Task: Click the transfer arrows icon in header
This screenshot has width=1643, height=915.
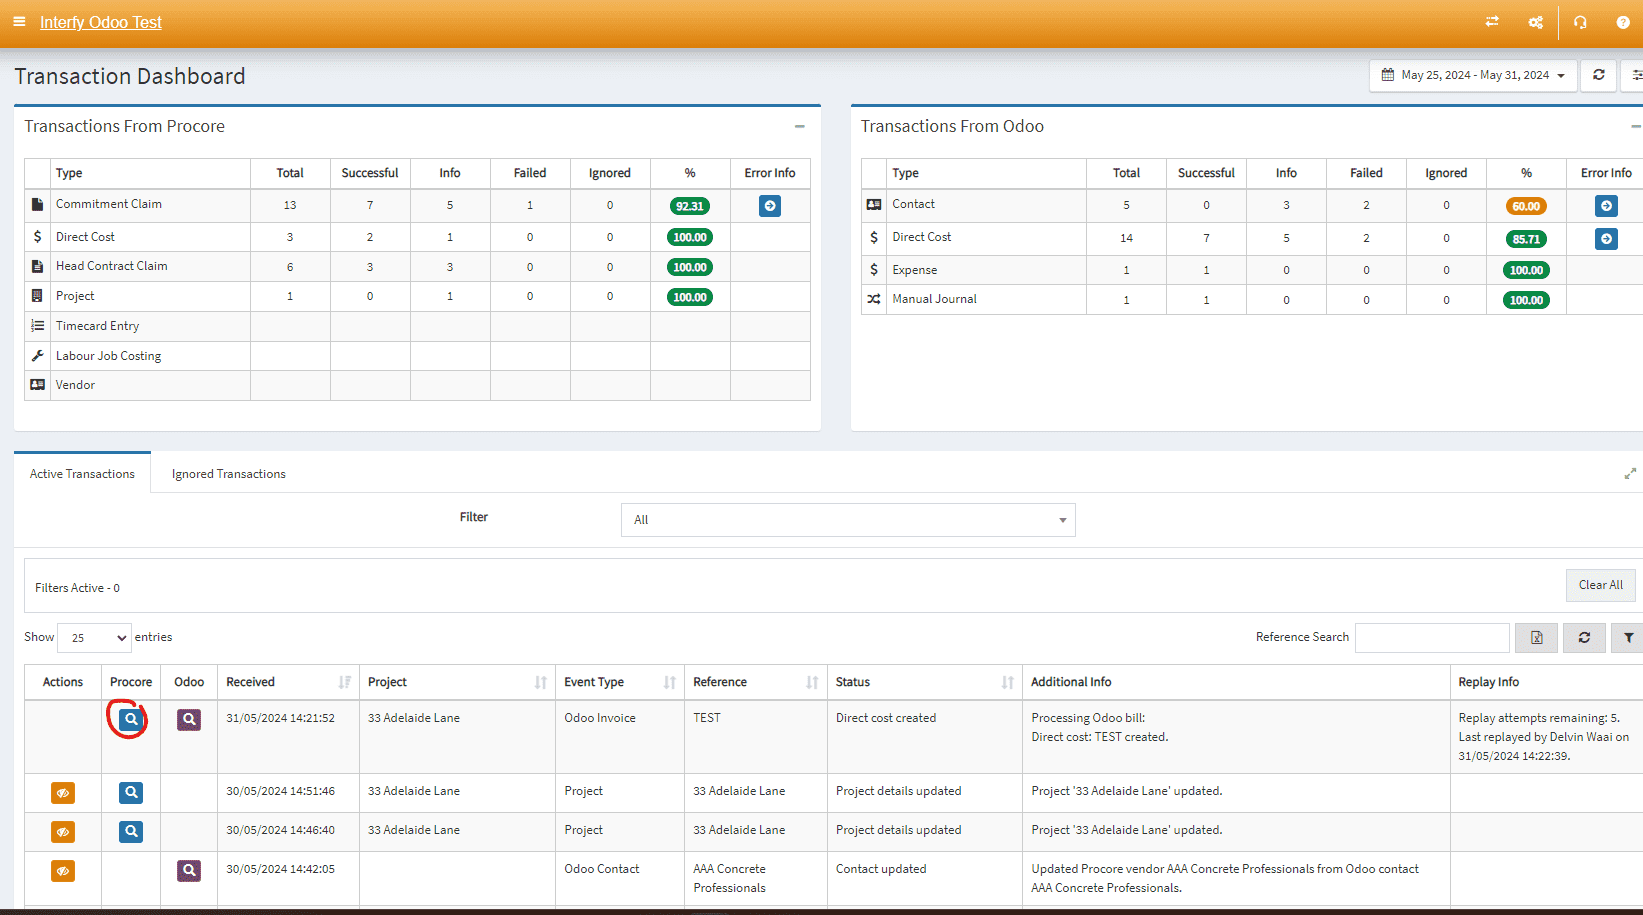Action: tap(1492, 22)
